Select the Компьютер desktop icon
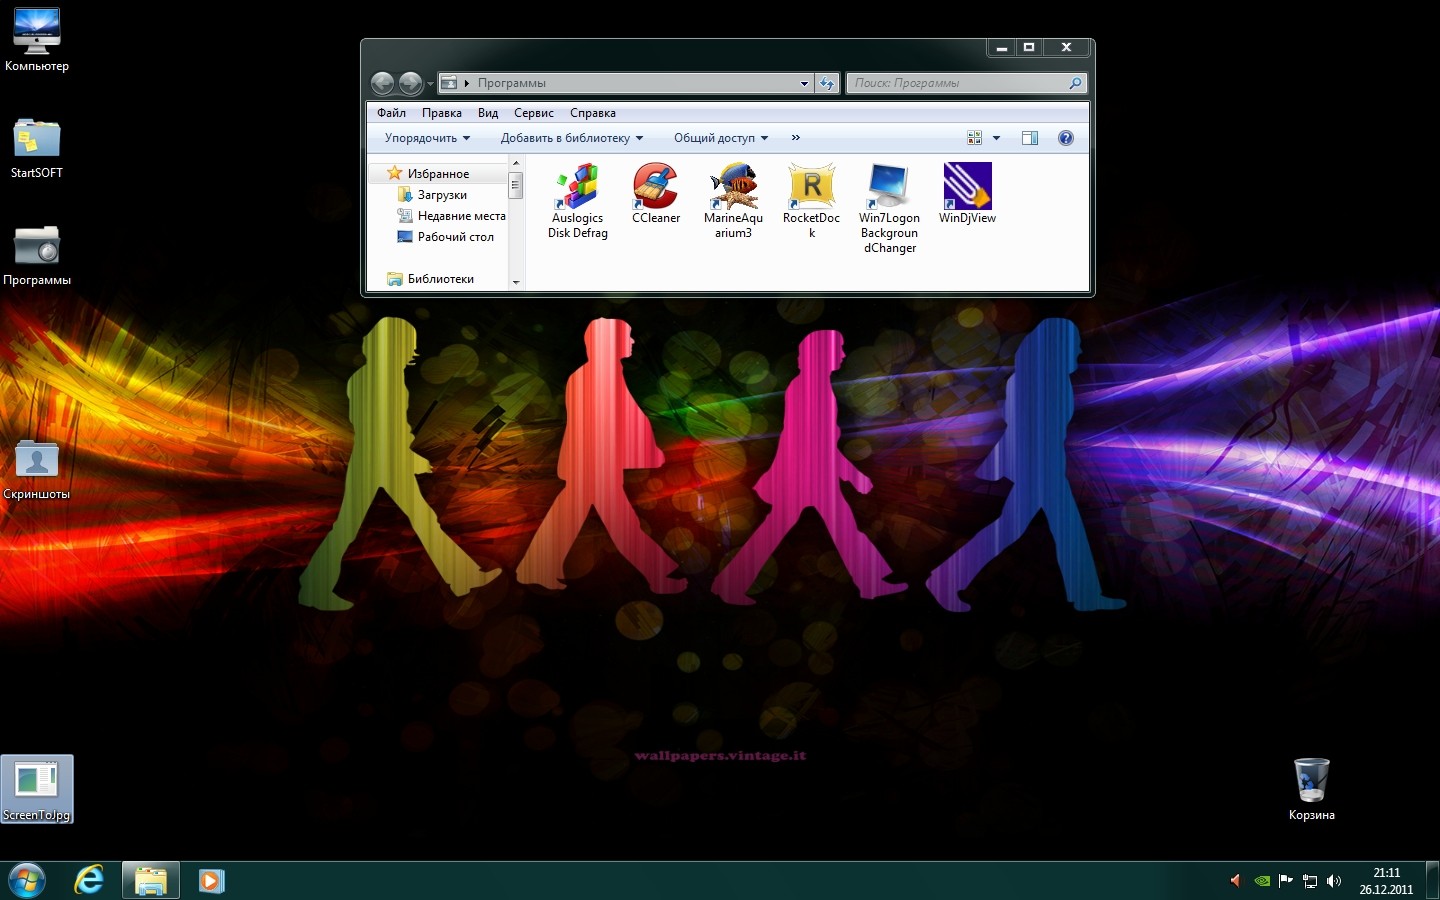 pos(37,40)
